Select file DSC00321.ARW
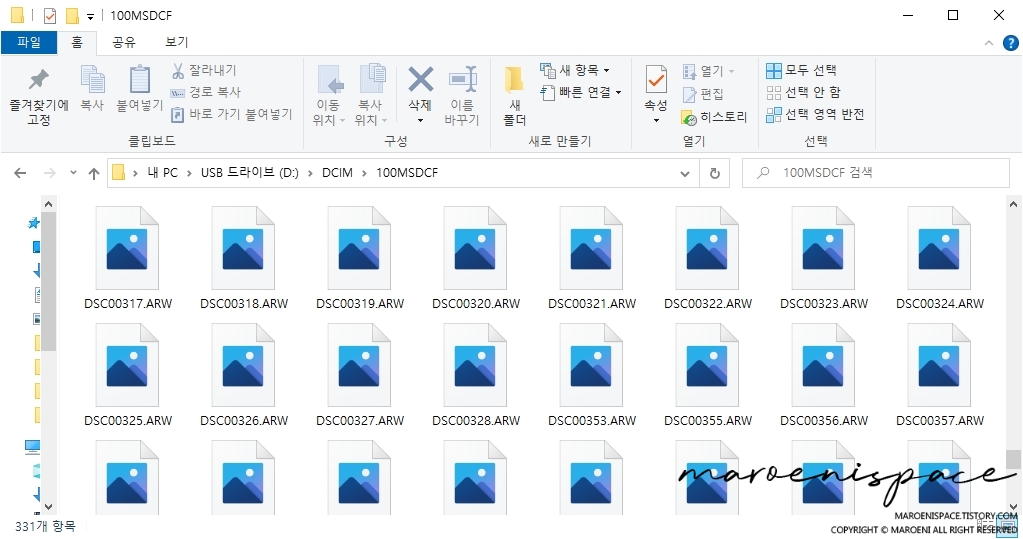Image resolution: width=1023 pixels, height=539 pixels. tap(592, 258)
